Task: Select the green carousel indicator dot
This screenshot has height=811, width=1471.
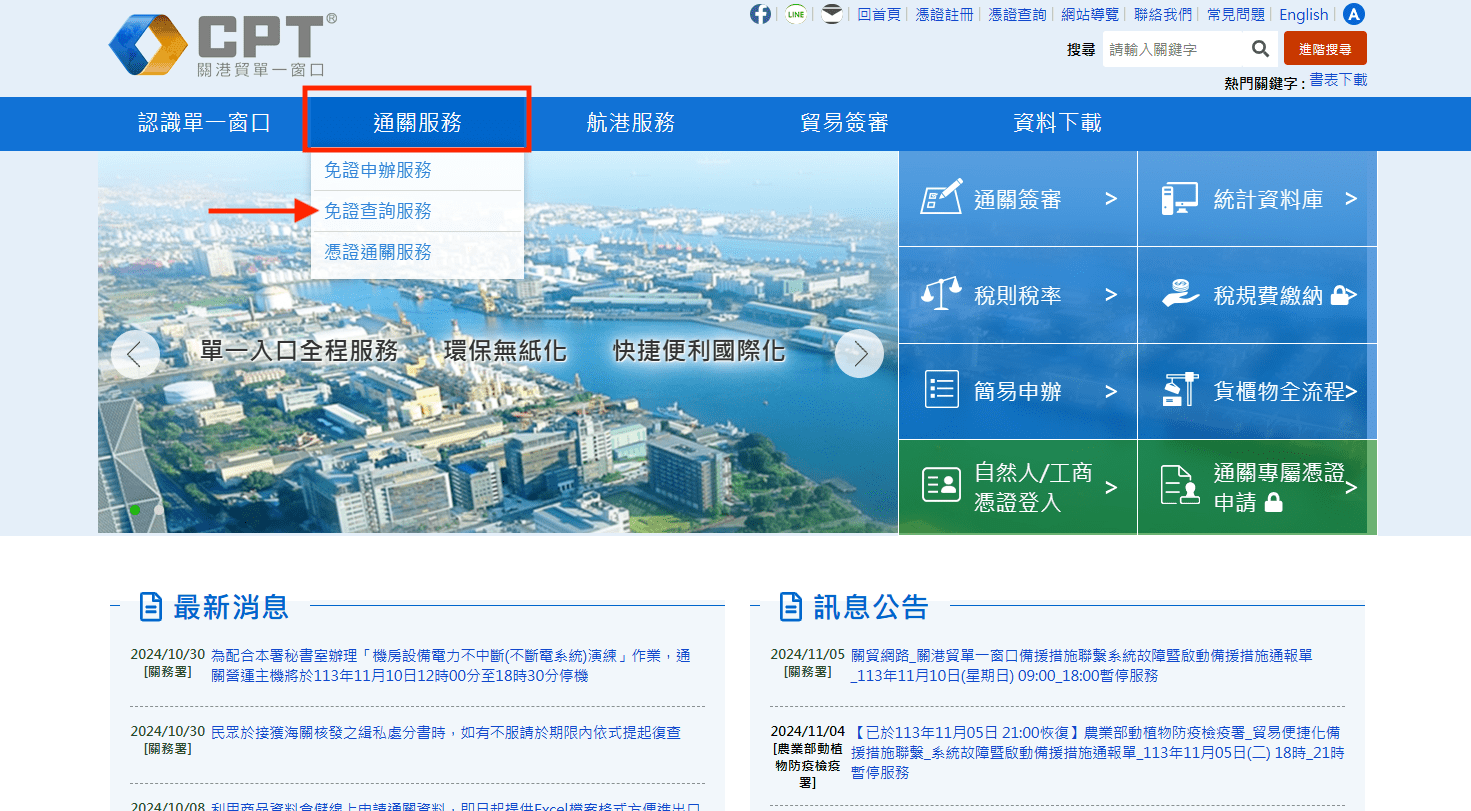Action: [135, 510]
